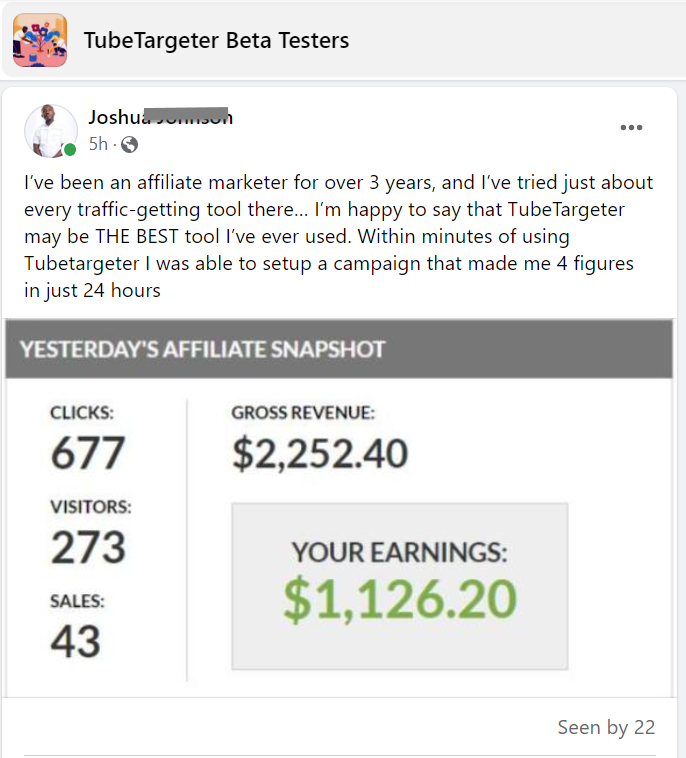Click the green online status dot
This screenshot has height=758, width=686.
coord(70,150)
